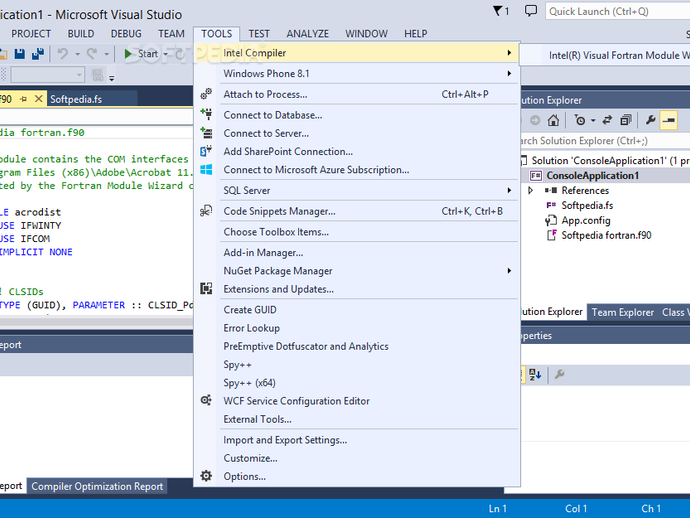Click Create GUID
The image size is (690, 518).
pyautogui.click(x=356, y=310)
